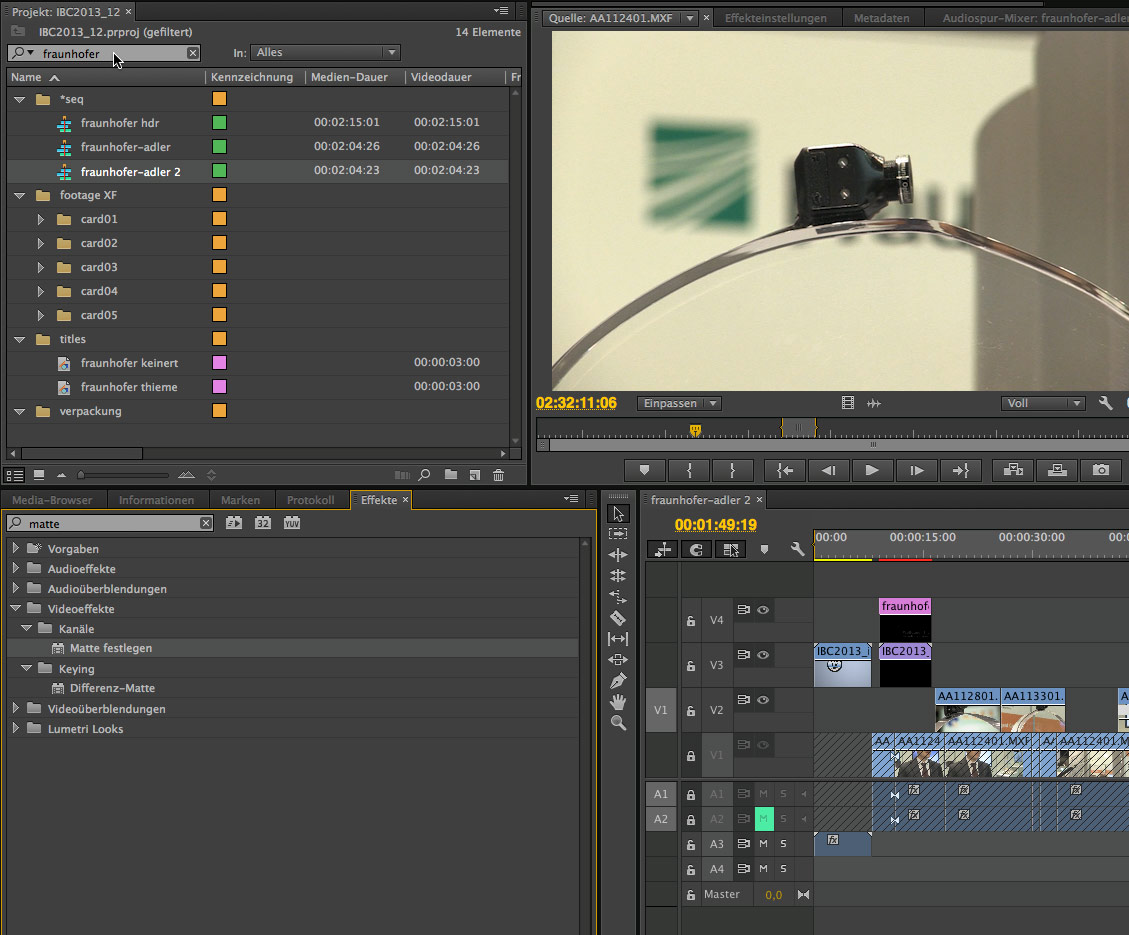Viewport: 1129px width, 935px height.
Task: Click the Export Frame camera icon
Action: point(1100,470)
